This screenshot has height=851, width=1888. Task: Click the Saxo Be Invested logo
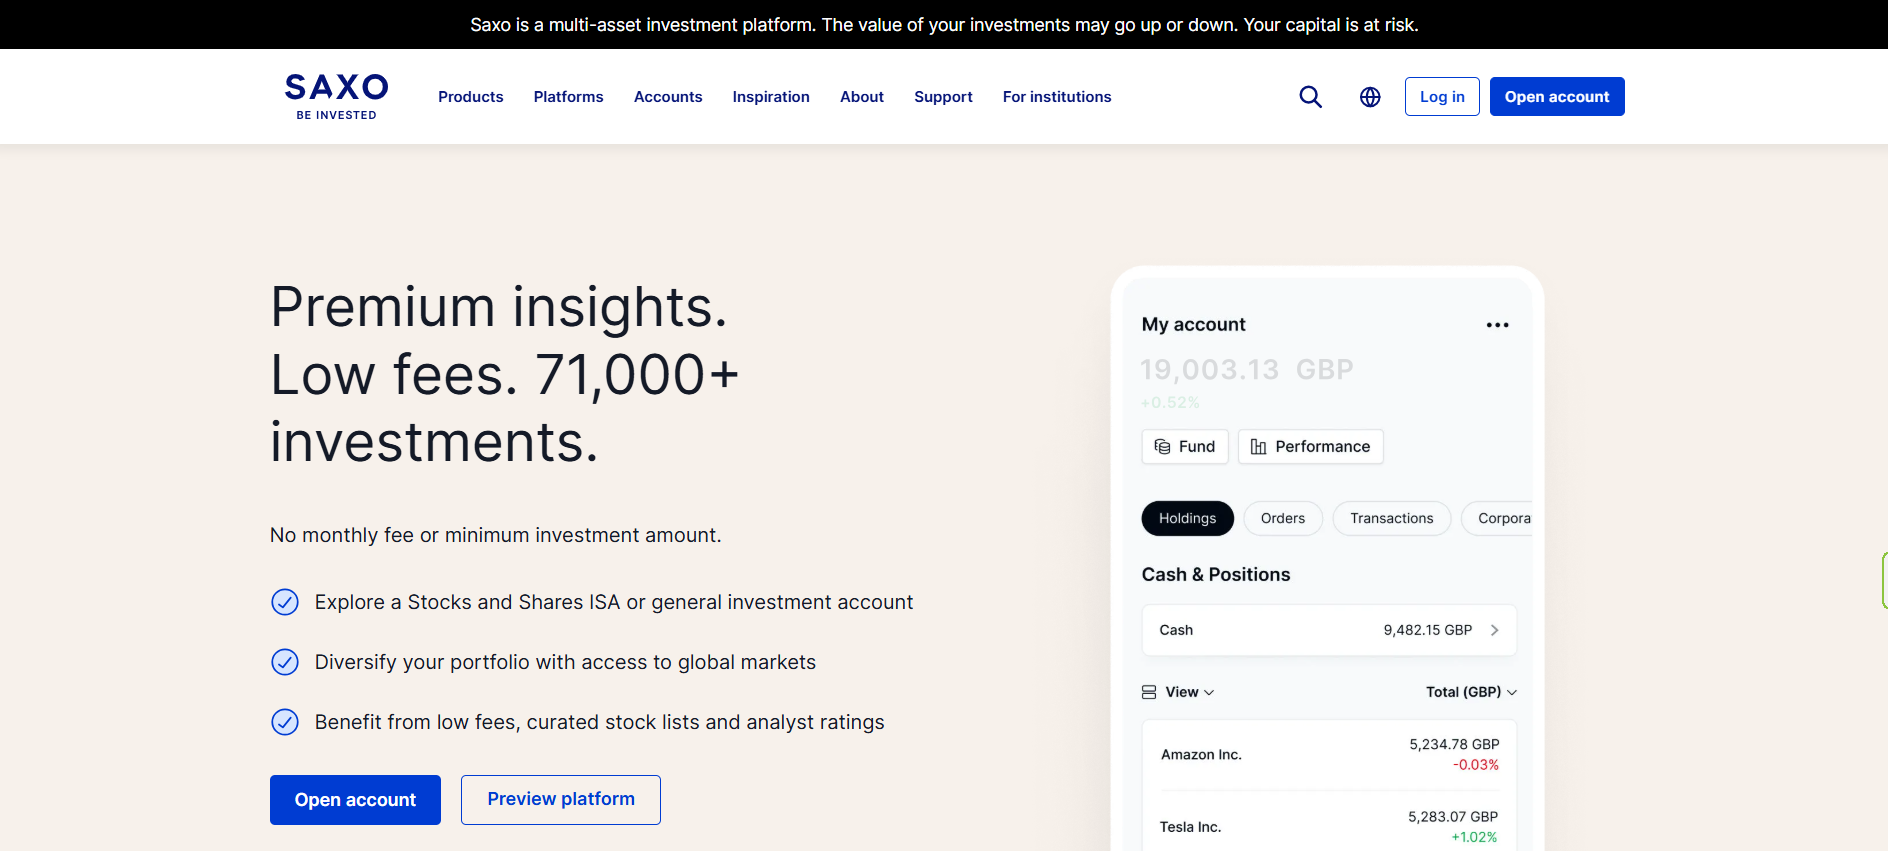coord(336,96)
